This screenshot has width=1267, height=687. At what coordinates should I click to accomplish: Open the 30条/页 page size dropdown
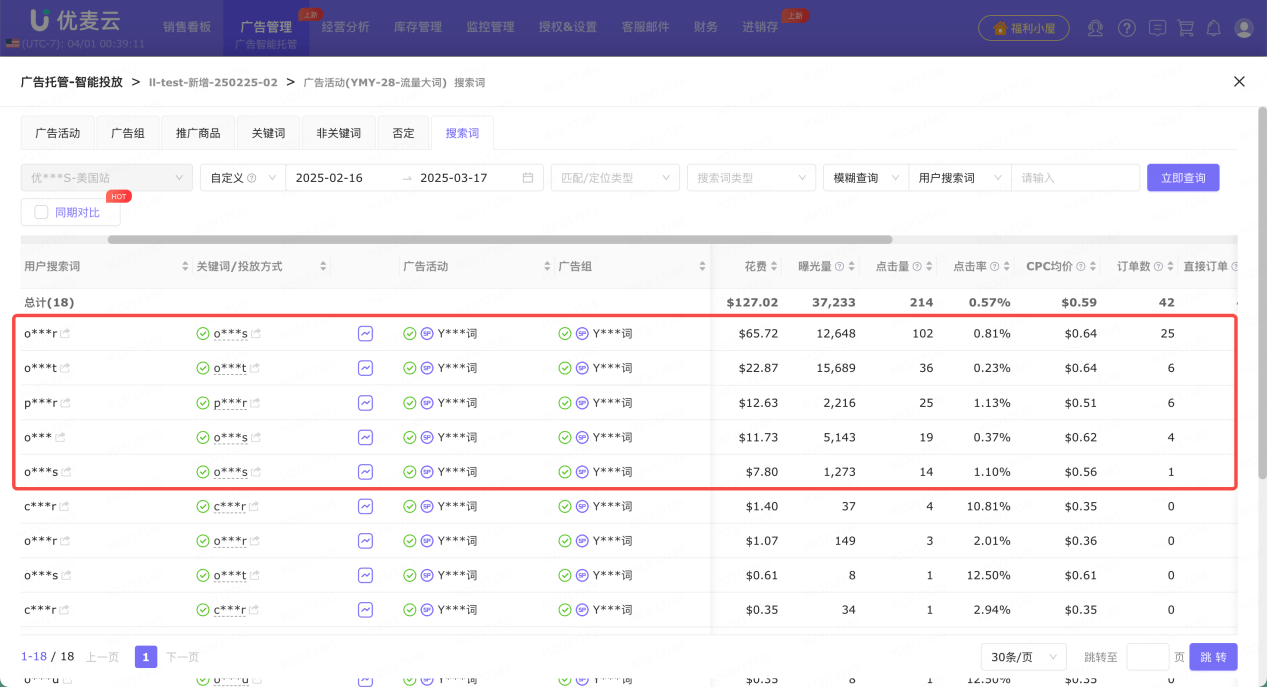1024,657
